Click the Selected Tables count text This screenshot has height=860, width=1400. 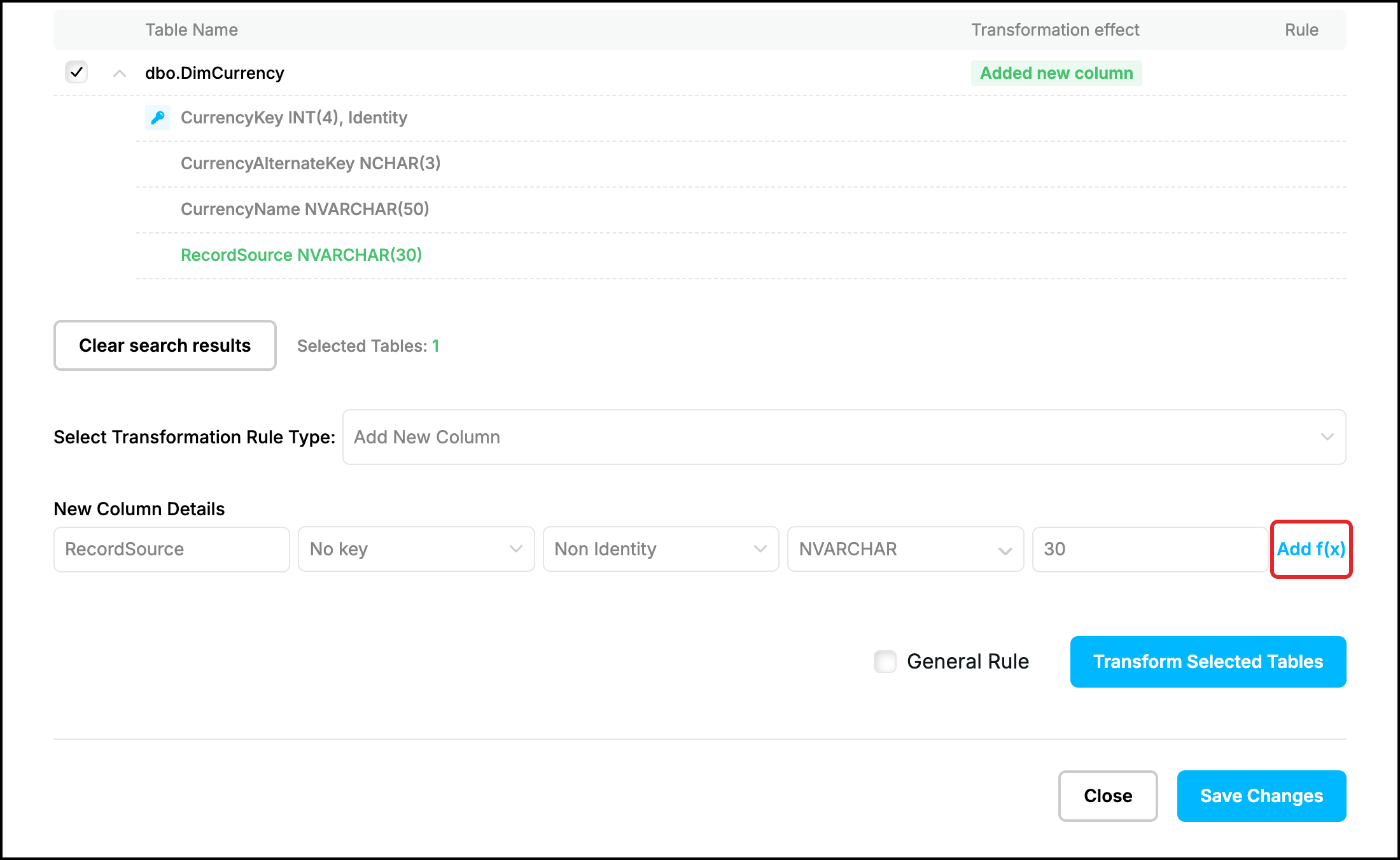pos(368,346)
